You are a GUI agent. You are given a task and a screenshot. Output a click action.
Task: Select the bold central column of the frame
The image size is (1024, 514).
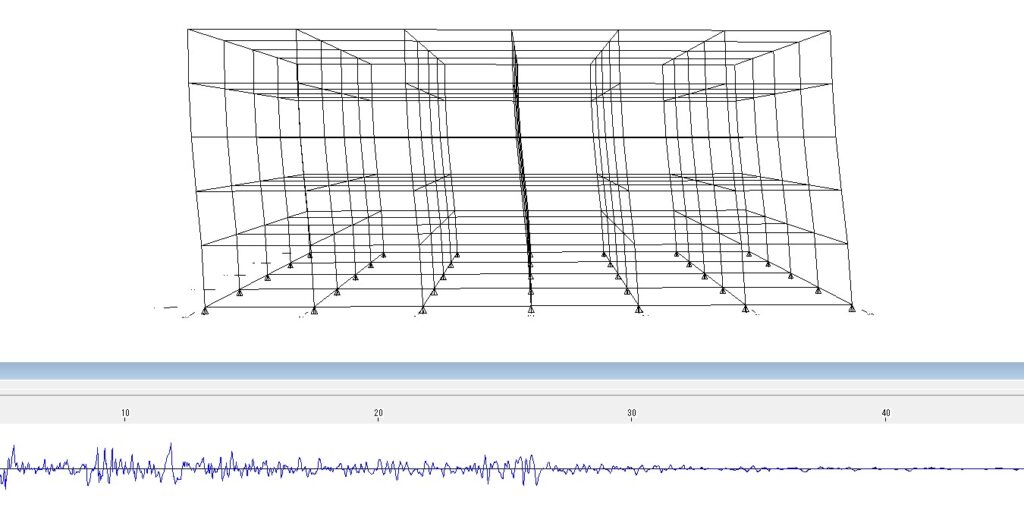[519, 150]
